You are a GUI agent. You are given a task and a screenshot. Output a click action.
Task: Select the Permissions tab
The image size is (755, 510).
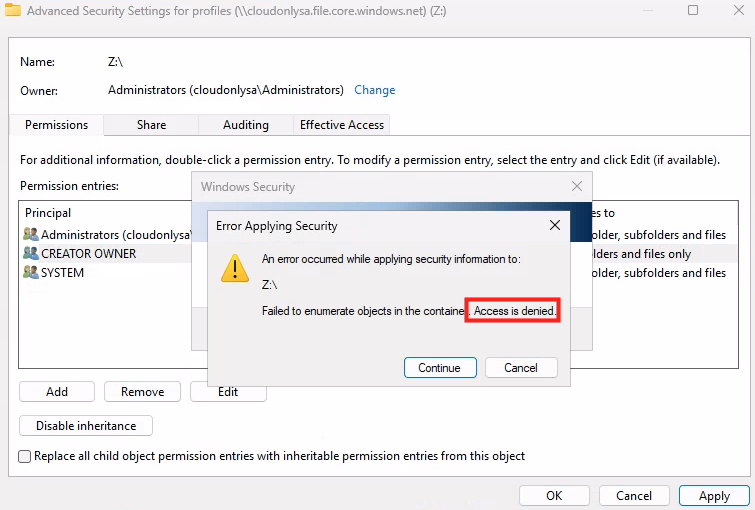tap(57, 125)
